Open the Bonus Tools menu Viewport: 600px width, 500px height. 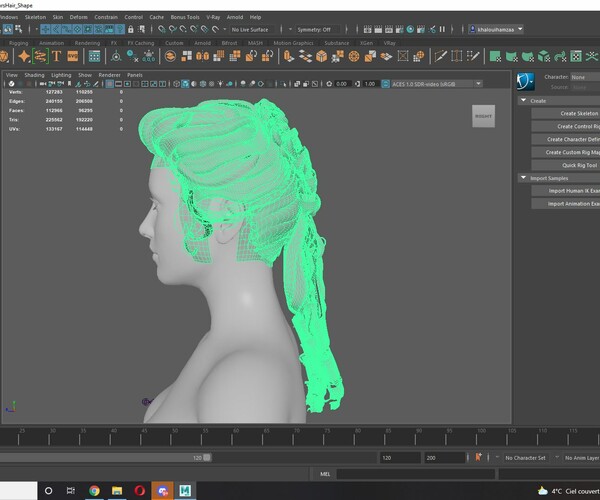(185, 17)
